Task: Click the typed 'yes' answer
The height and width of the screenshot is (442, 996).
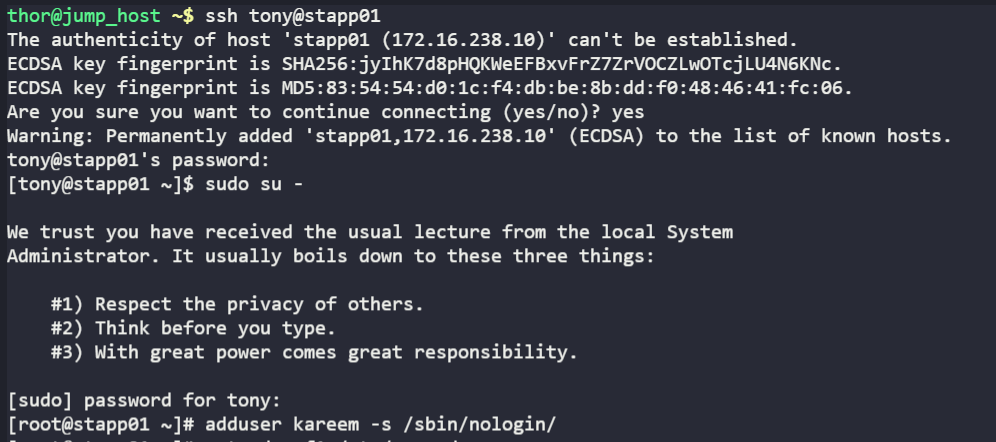Action: click(629, 112)
